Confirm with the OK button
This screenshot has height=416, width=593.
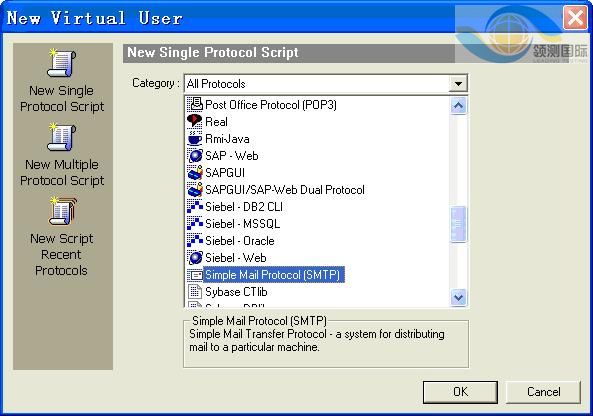(460, 392)
